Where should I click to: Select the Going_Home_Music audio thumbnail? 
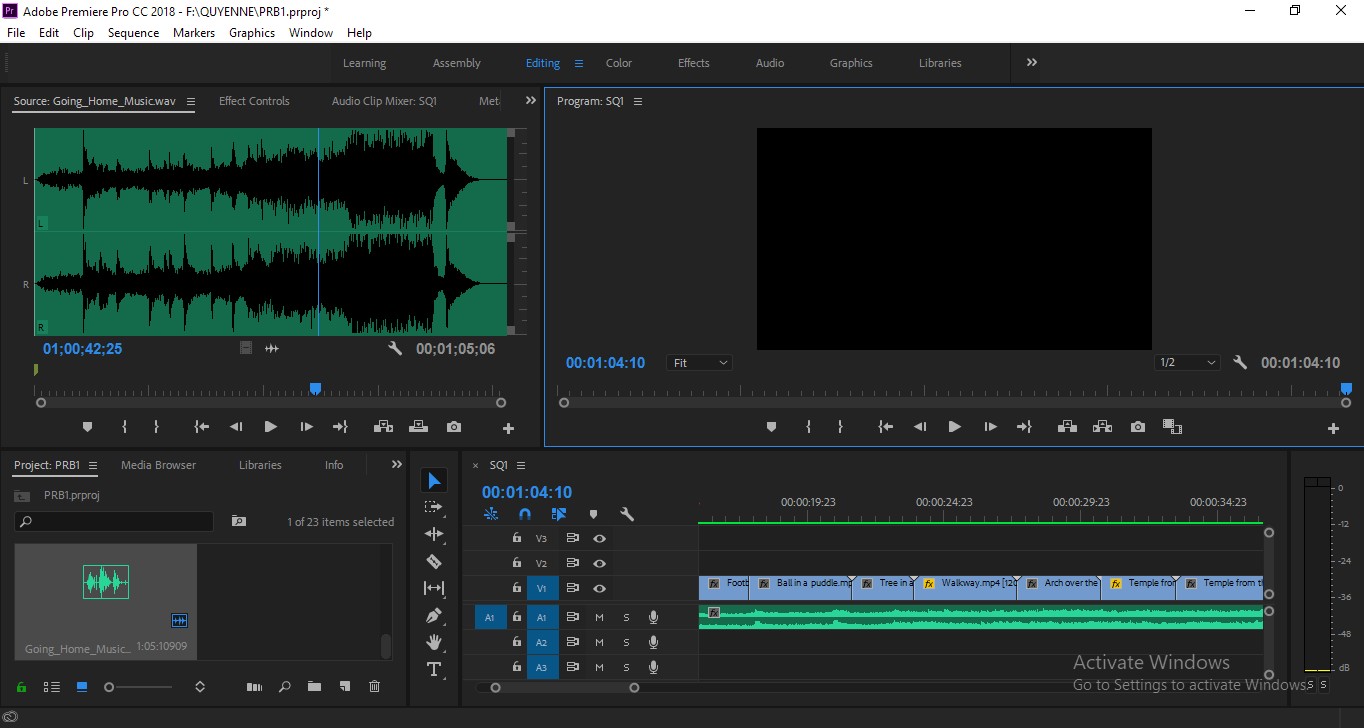pos(106,582)
